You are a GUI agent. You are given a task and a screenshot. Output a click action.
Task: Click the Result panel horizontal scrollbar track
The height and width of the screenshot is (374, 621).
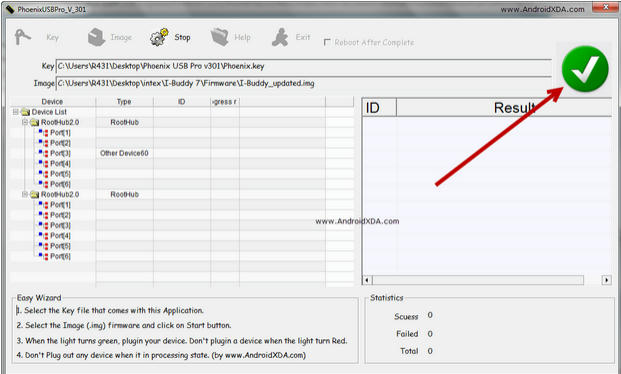(x=478, y=280)
